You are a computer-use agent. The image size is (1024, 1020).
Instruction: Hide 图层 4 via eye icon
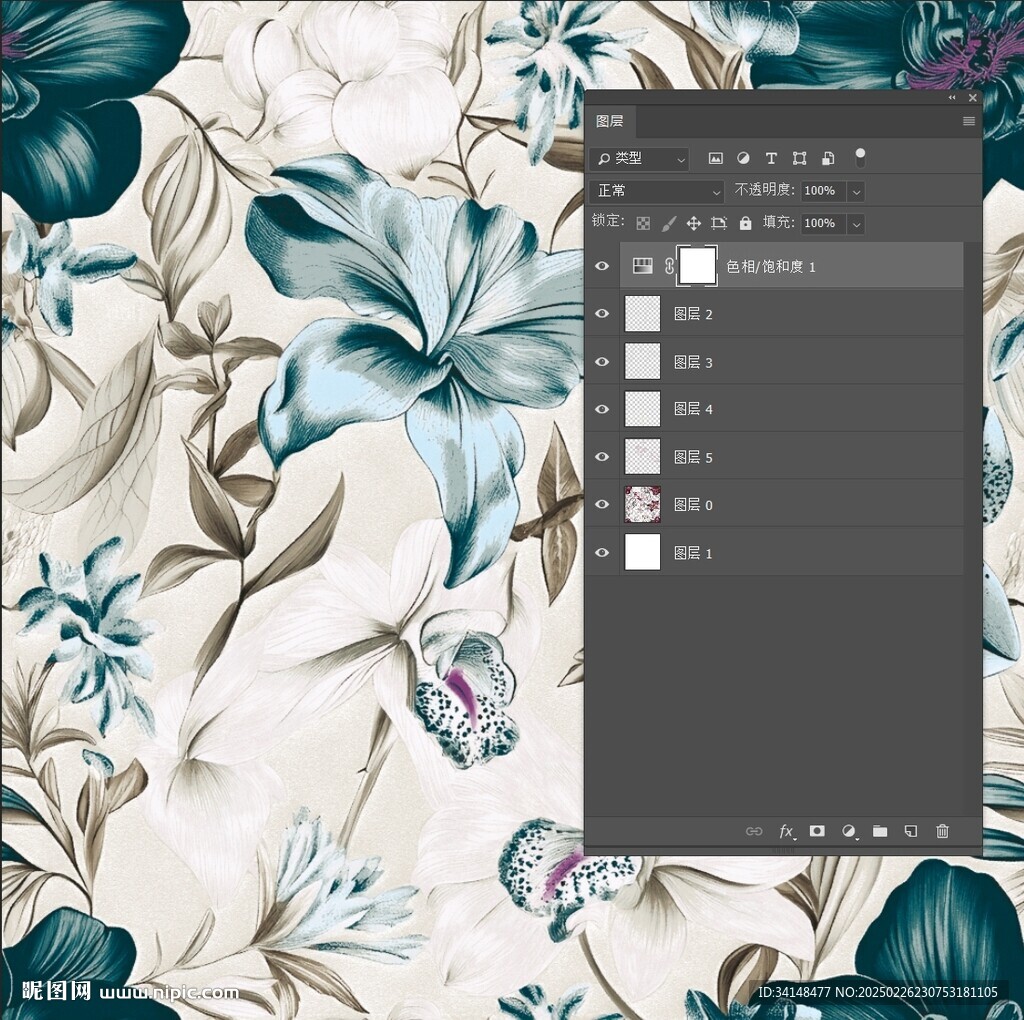pos(602,409)
